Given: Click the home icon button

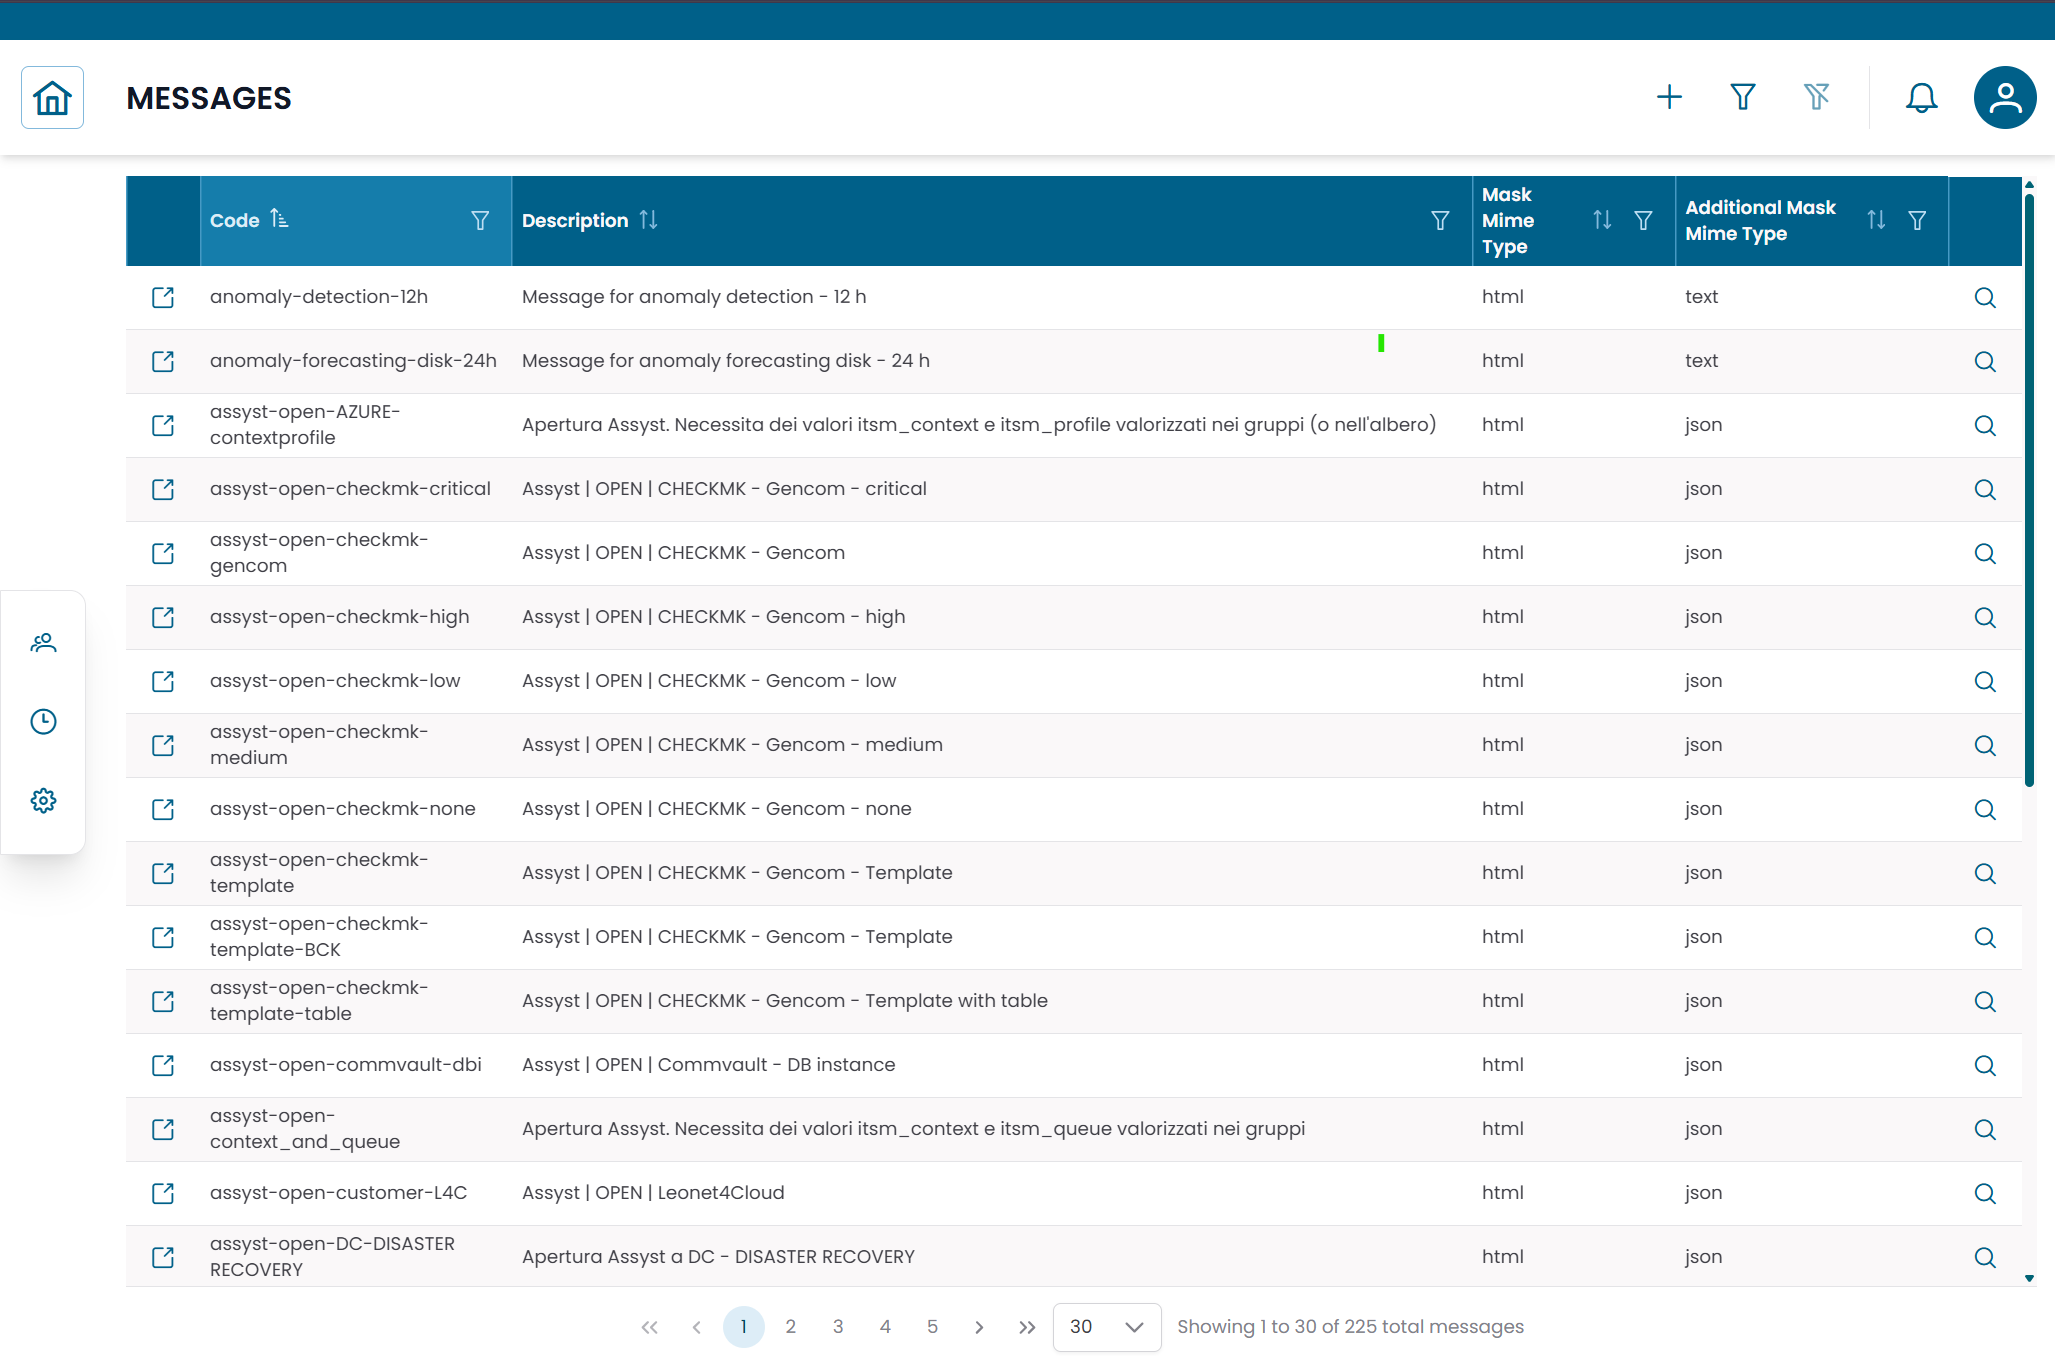Looking at the screenshot, I should pyautogui.click(x=52, y=98).
